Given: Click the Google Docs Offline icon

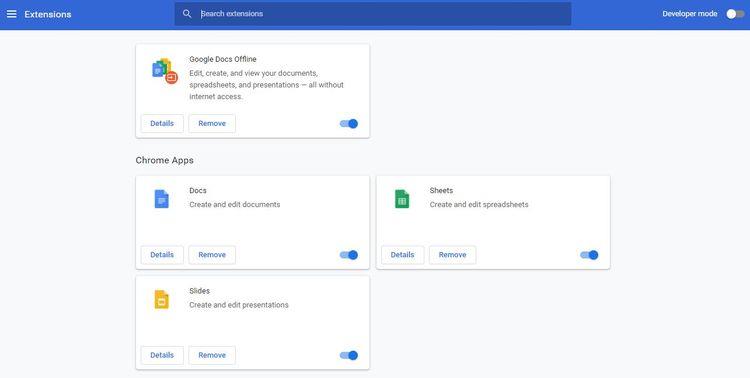Looking at the screenshot, I should (165, 71).
